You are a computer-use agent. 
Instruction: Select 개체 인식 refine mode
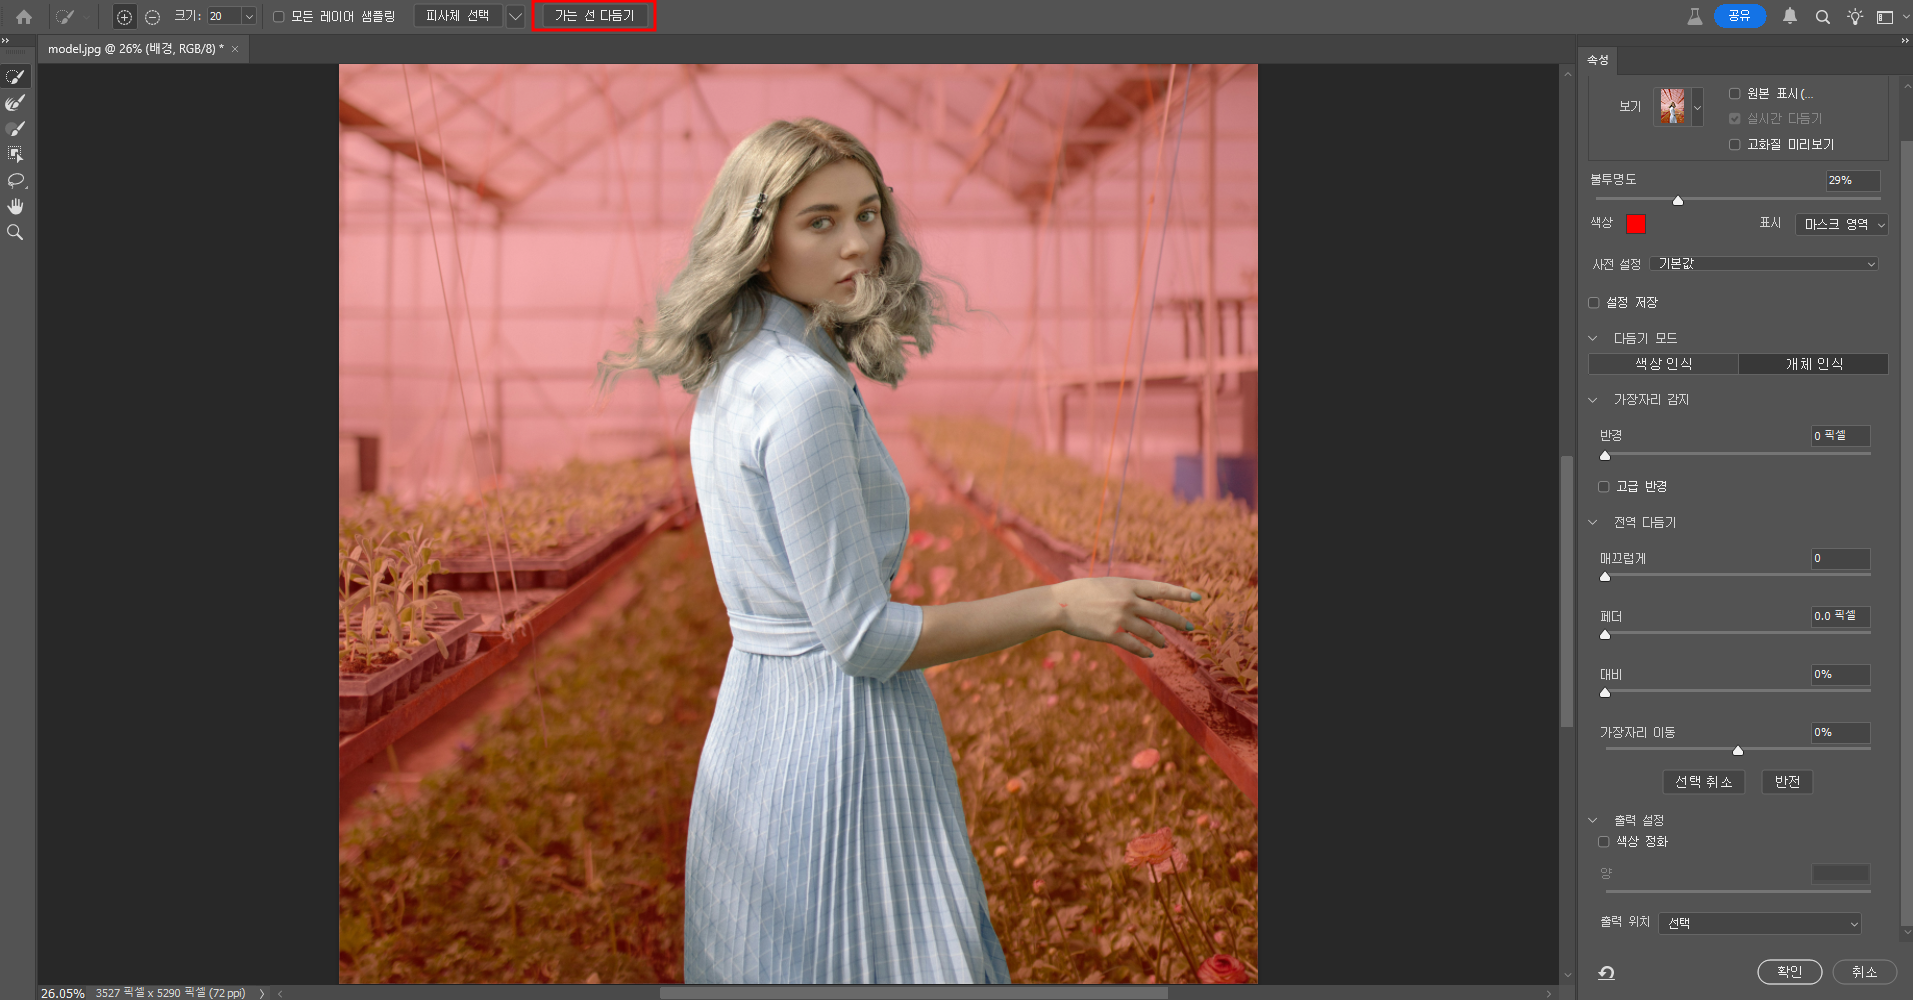tap(1814, 364)
